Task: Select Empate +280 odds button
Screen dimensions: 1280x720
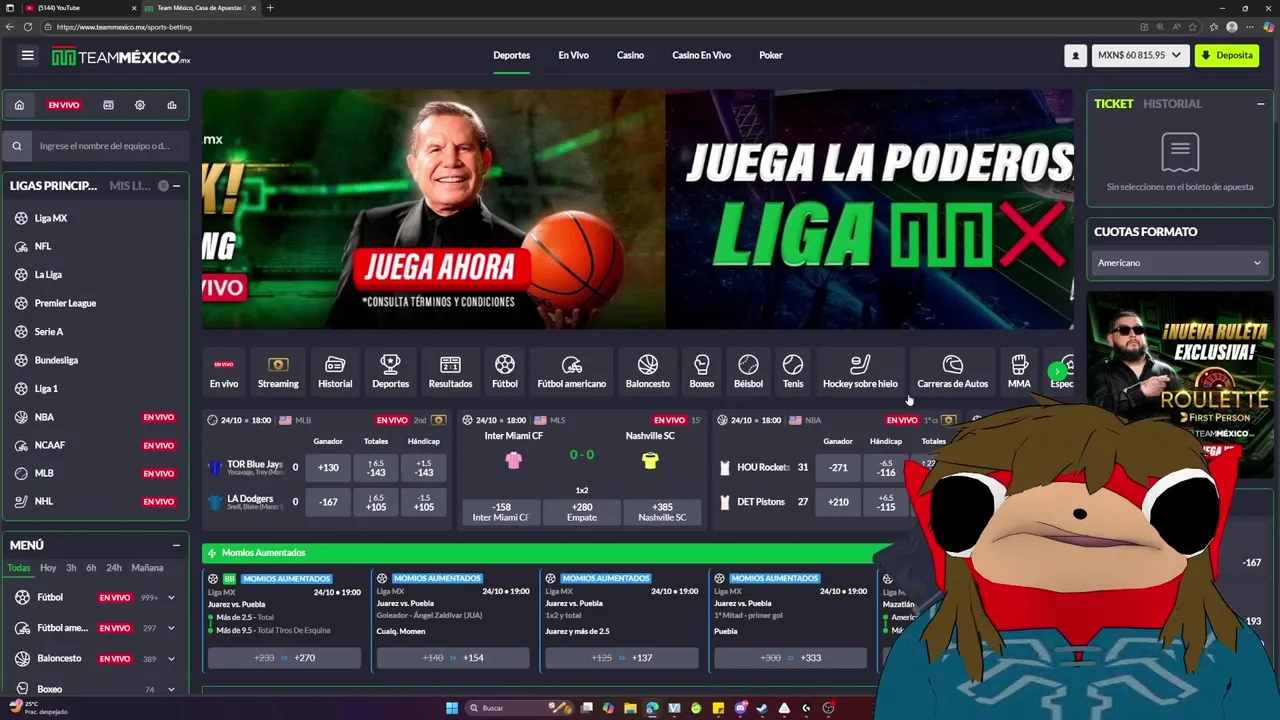Action: pos(582,512)
